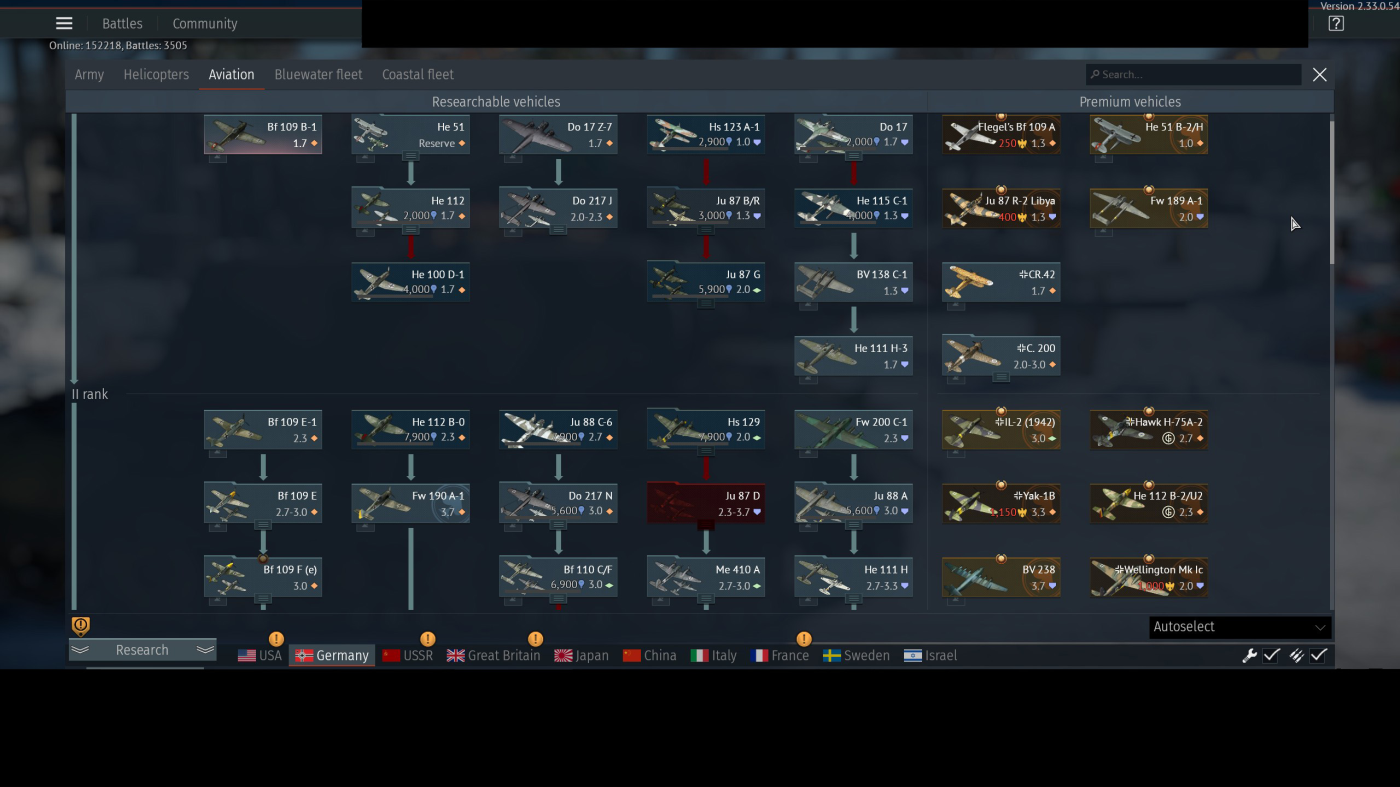Click the wrench icon near the bottom checkboxes
The image size is (1400, 787).
pos(1249,655)
